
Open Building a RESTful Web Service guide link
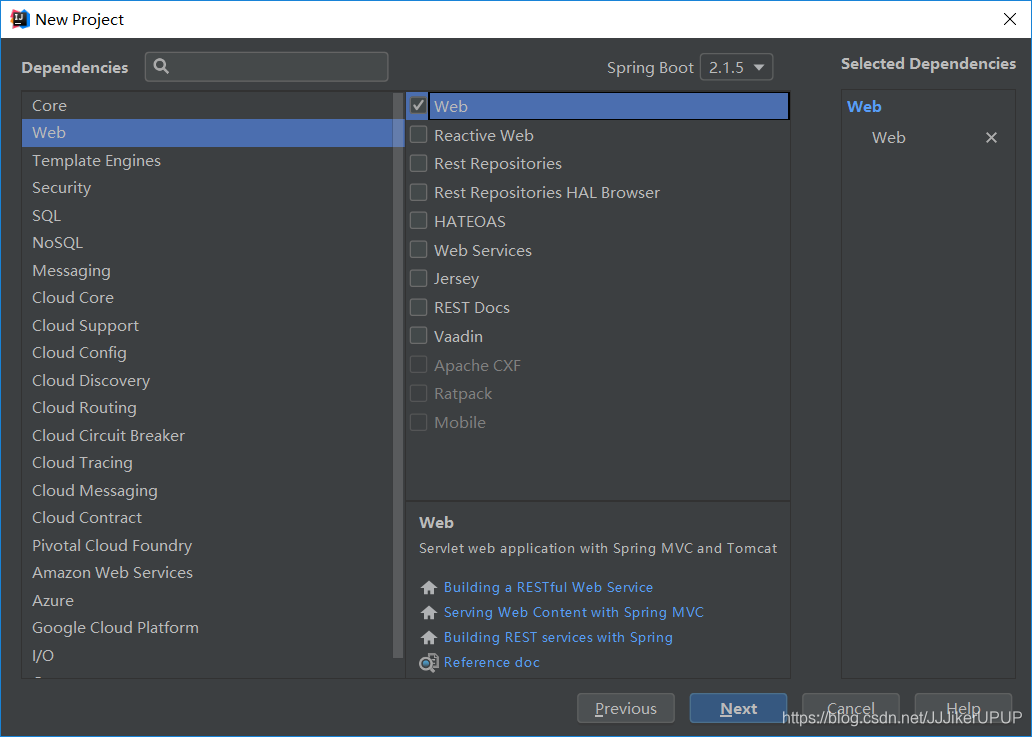point(548,587)
